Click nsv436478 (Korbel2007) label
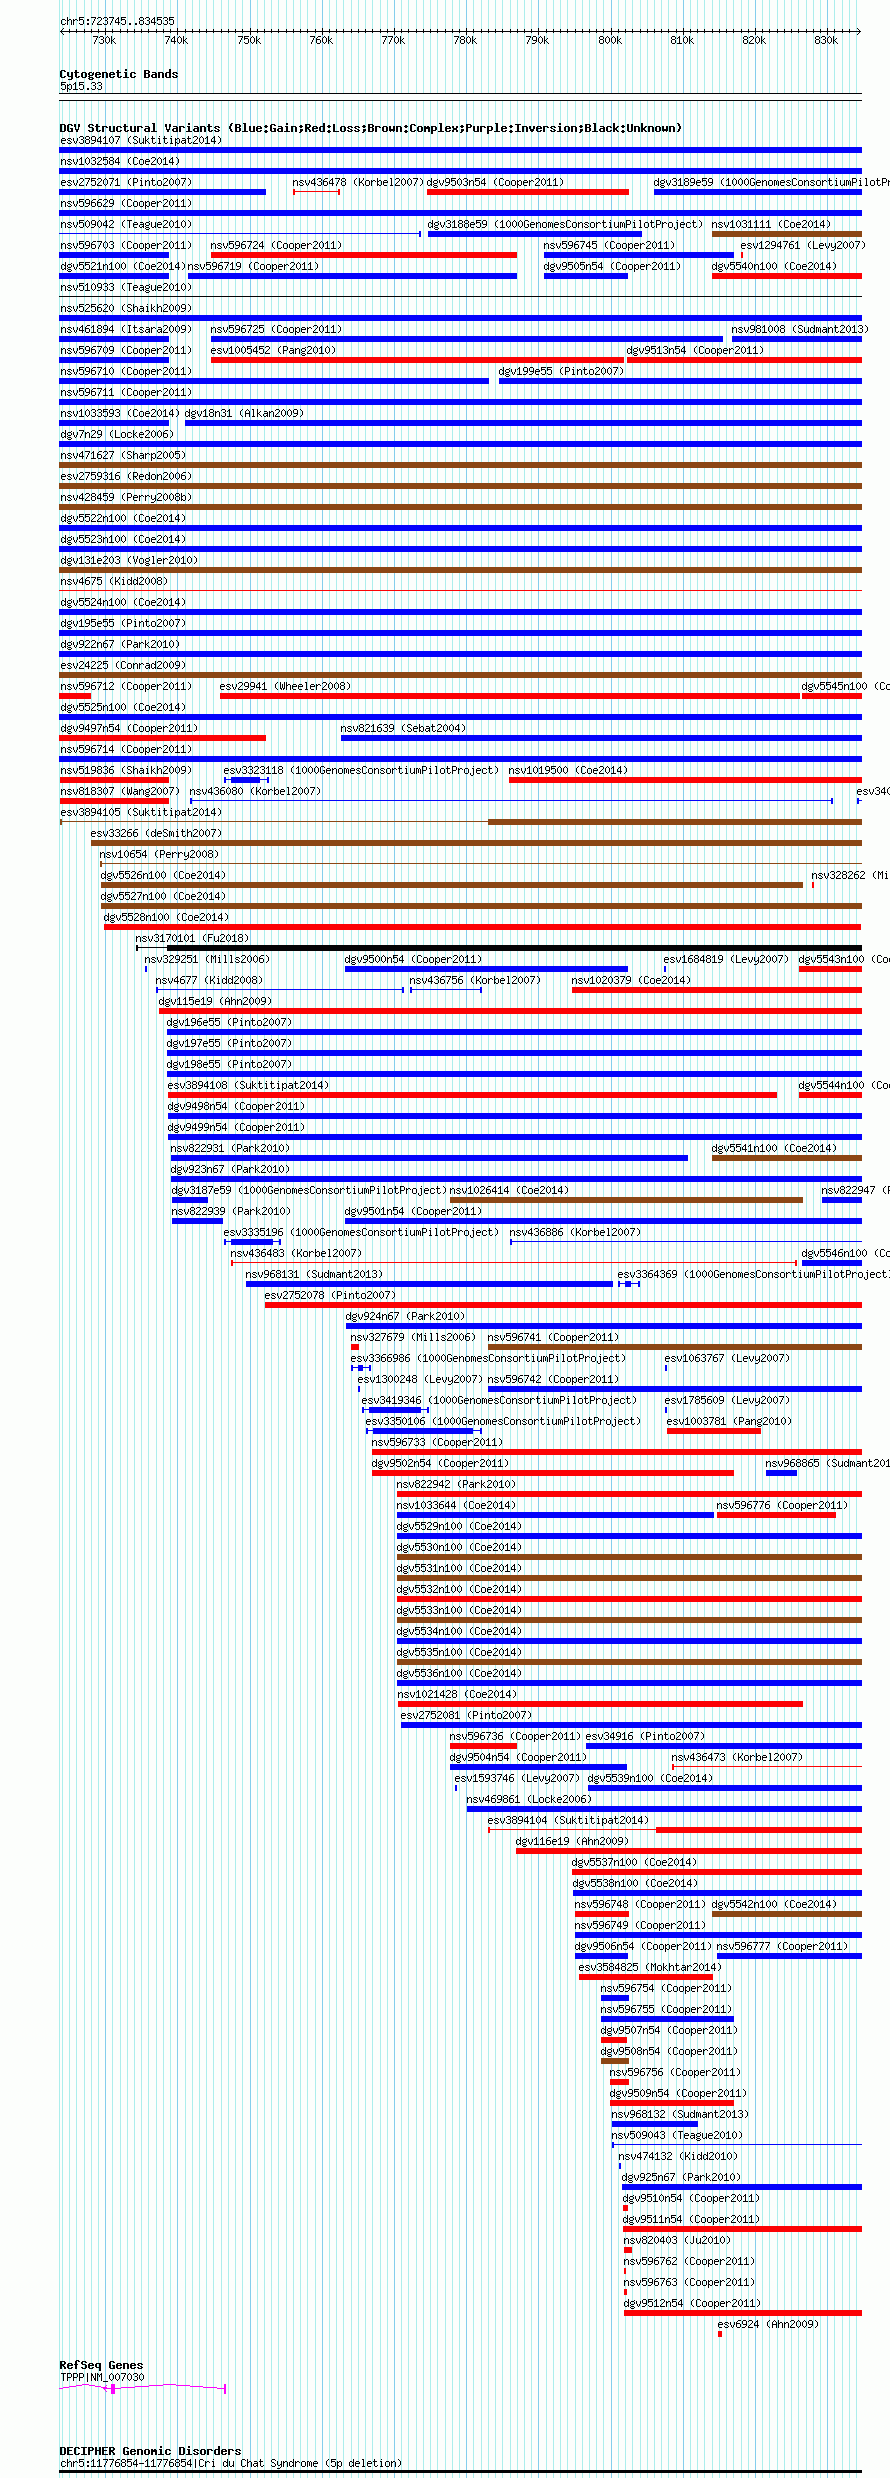890x2478 pixels. (358, 182)
